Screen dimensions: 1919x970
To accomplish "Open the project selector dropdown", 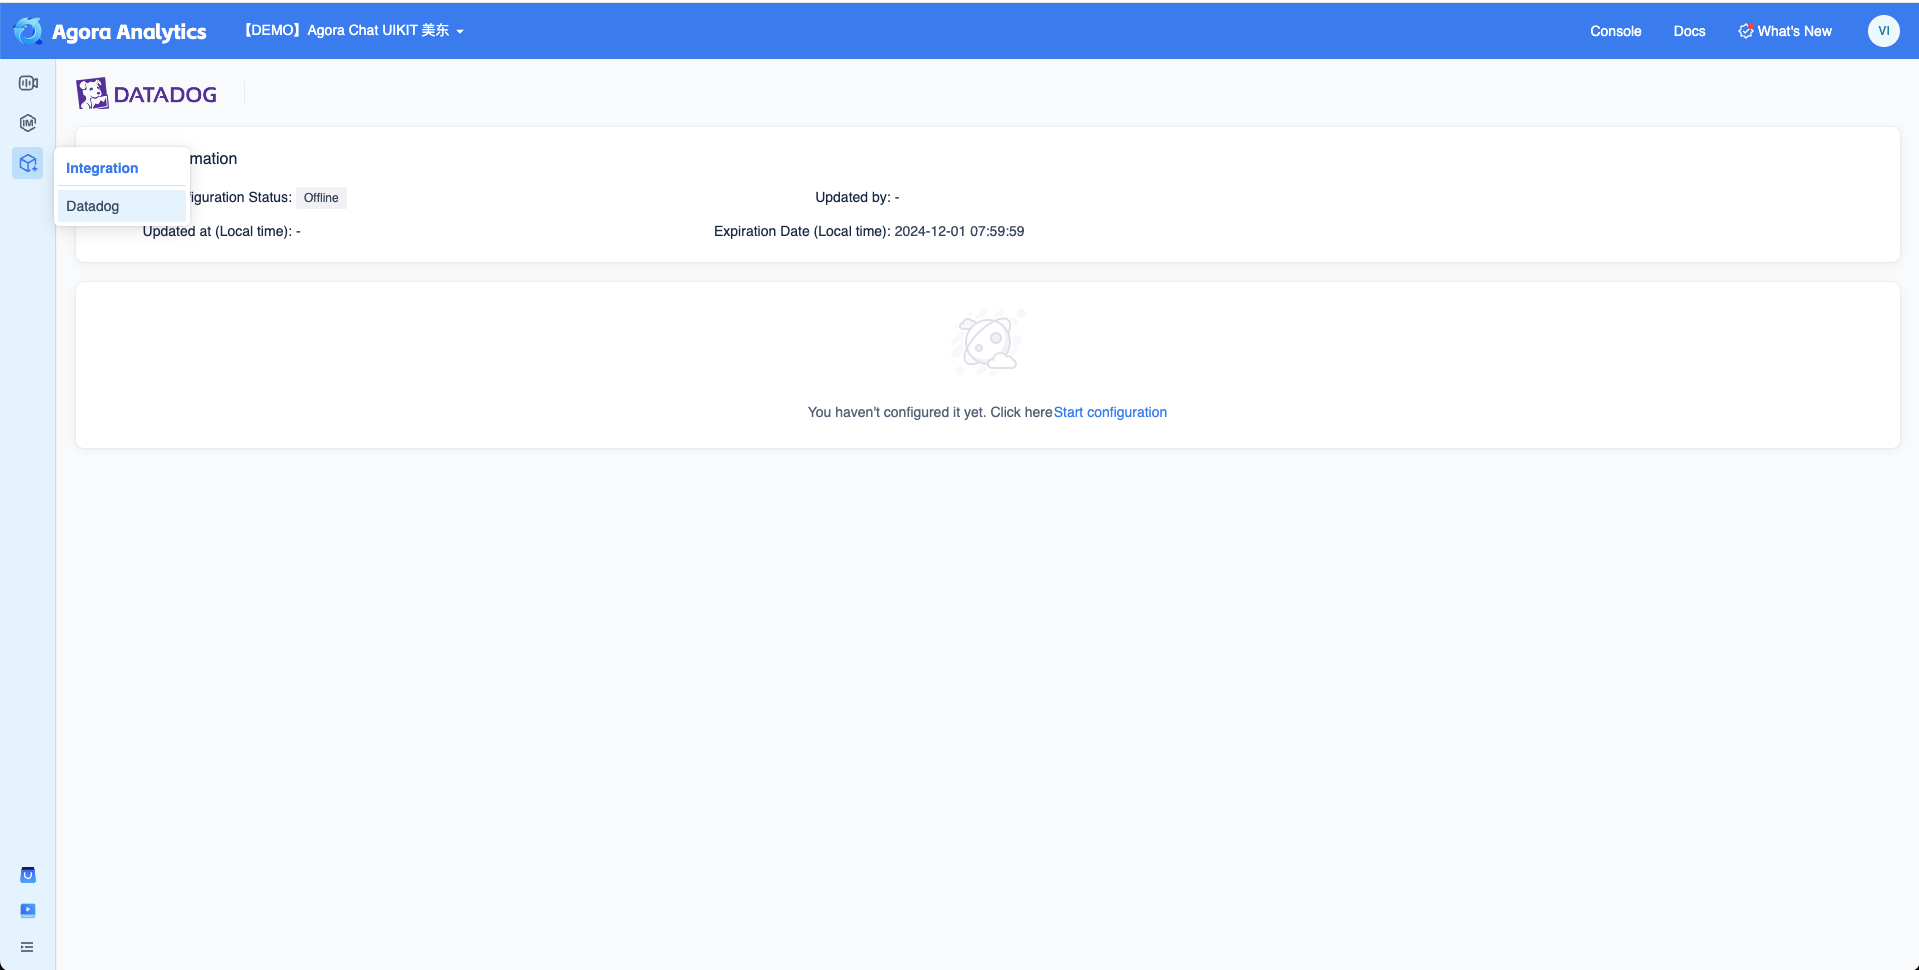I will point(354,31).
